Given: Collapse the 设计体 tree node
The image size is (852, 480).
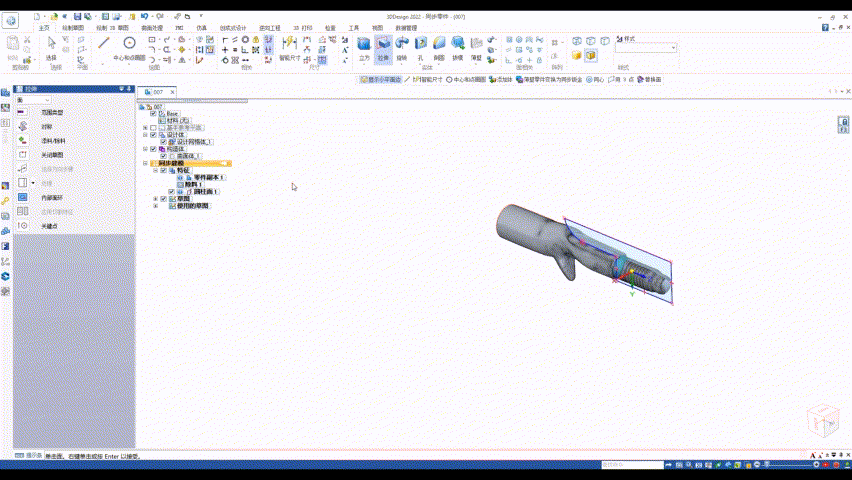Looking at the screenshot, I should pos(145,135).
